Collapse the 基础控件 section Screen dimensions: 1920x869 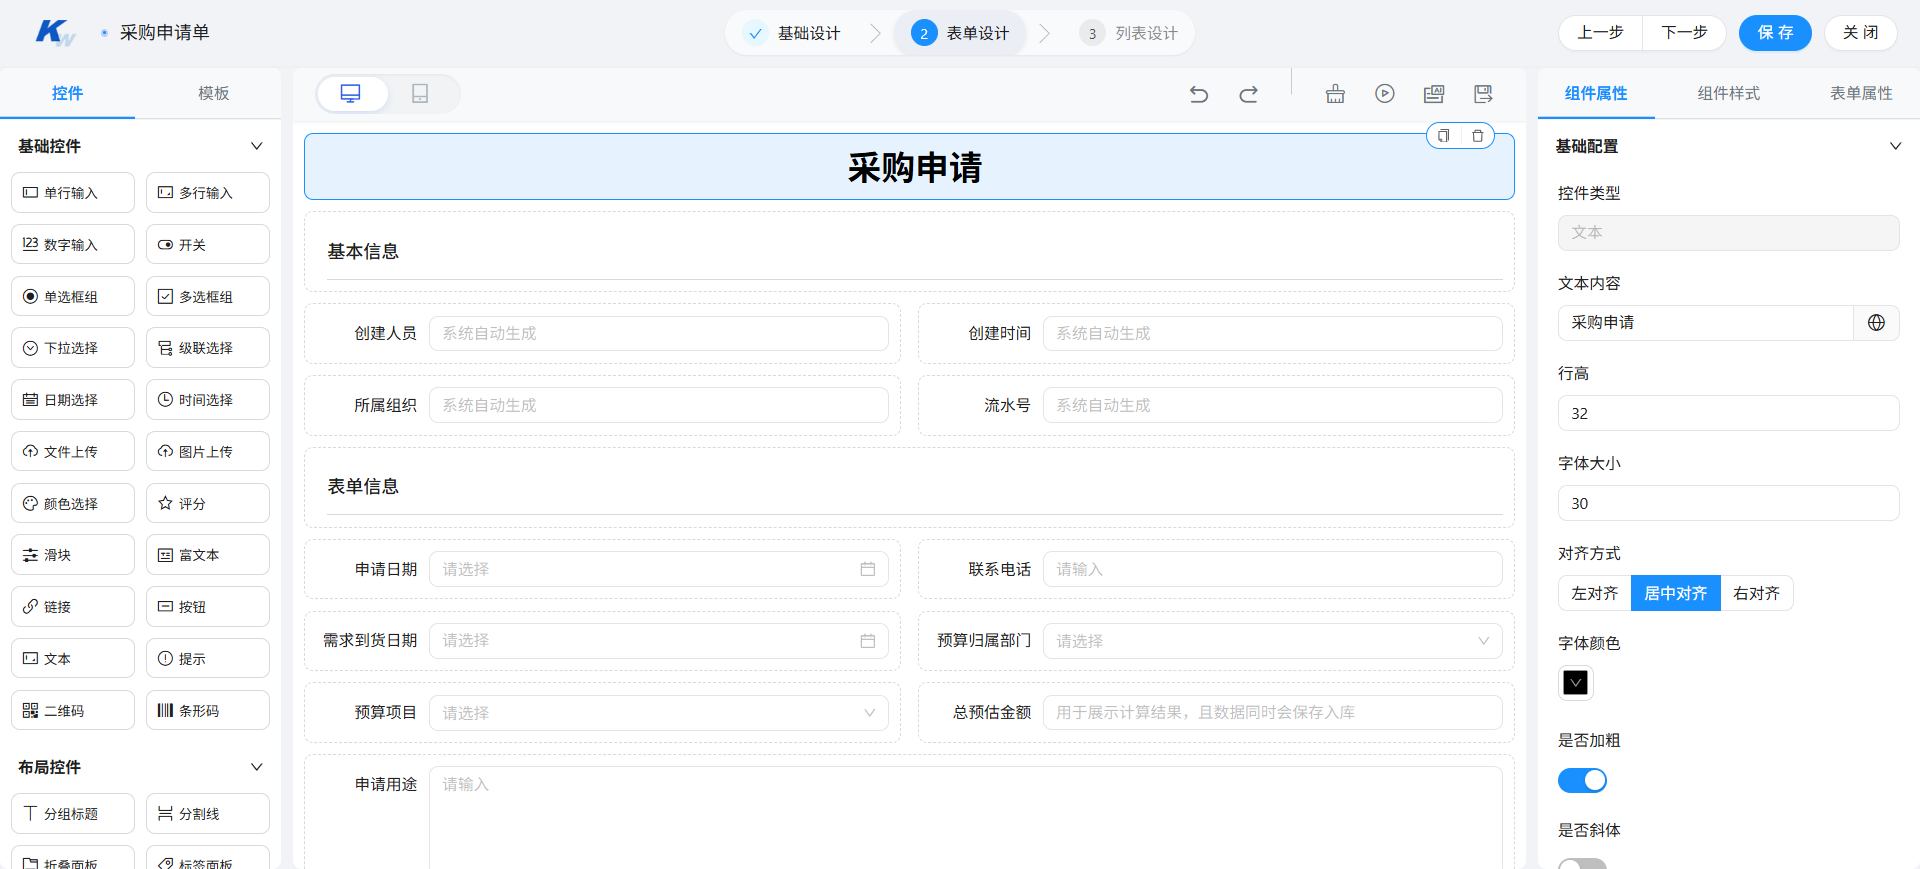[256, 146]
